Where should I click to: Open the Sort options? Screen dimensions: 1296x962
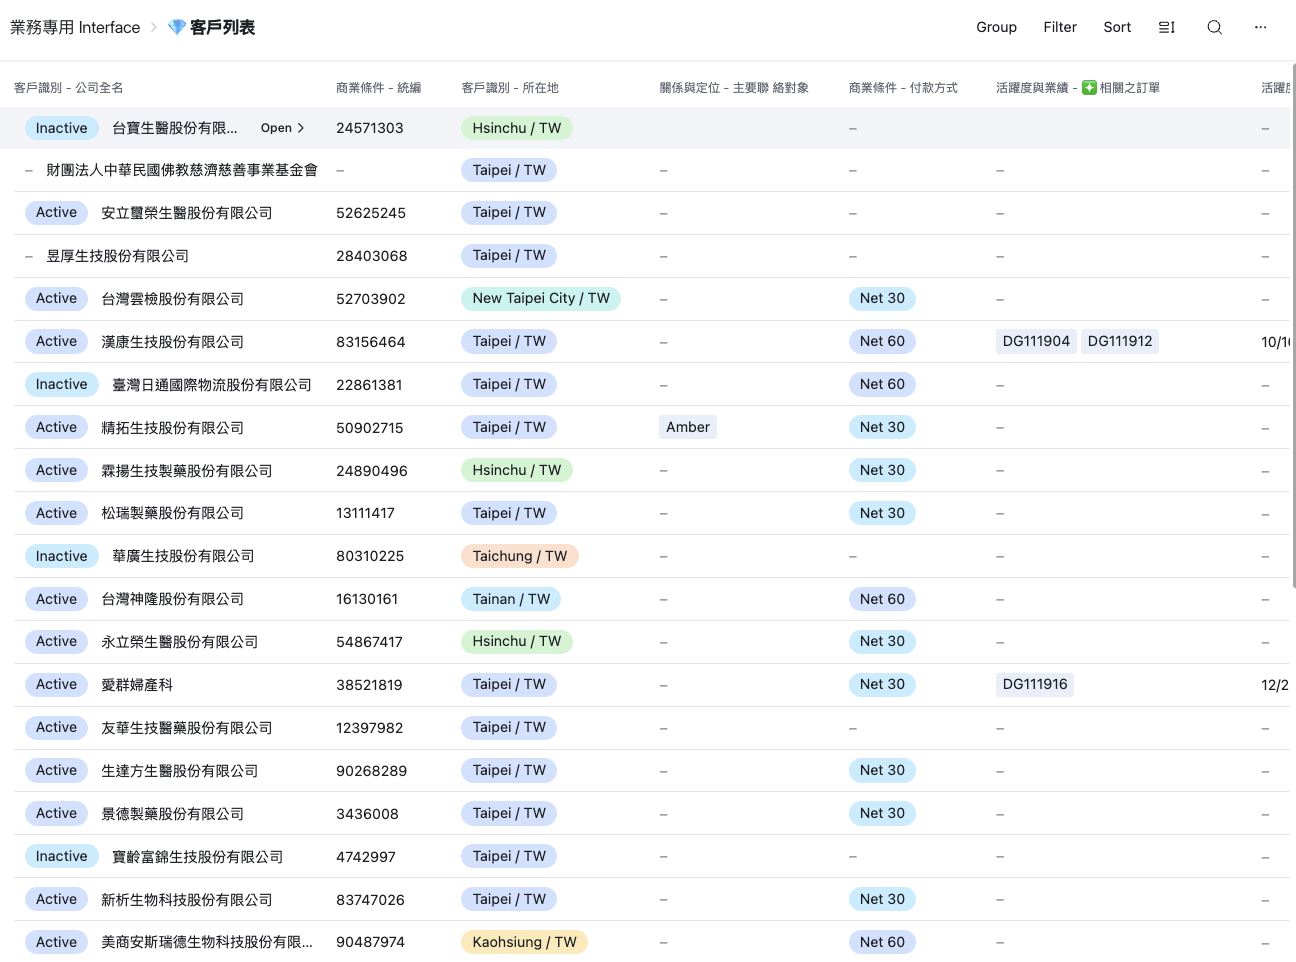tap(1117, 27)
